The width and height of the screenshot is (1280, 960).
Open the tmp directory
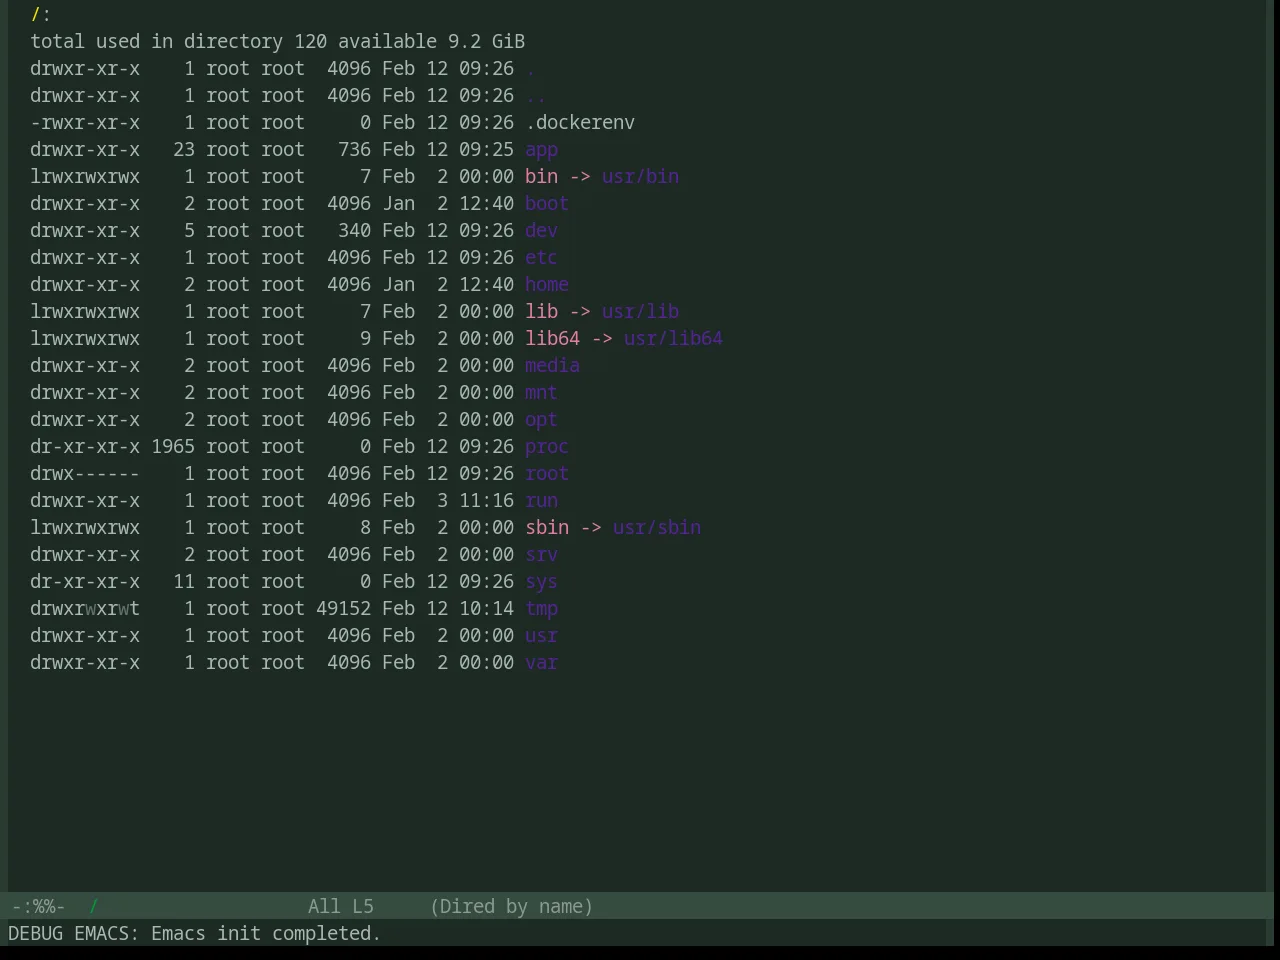[x=541, y=609]
